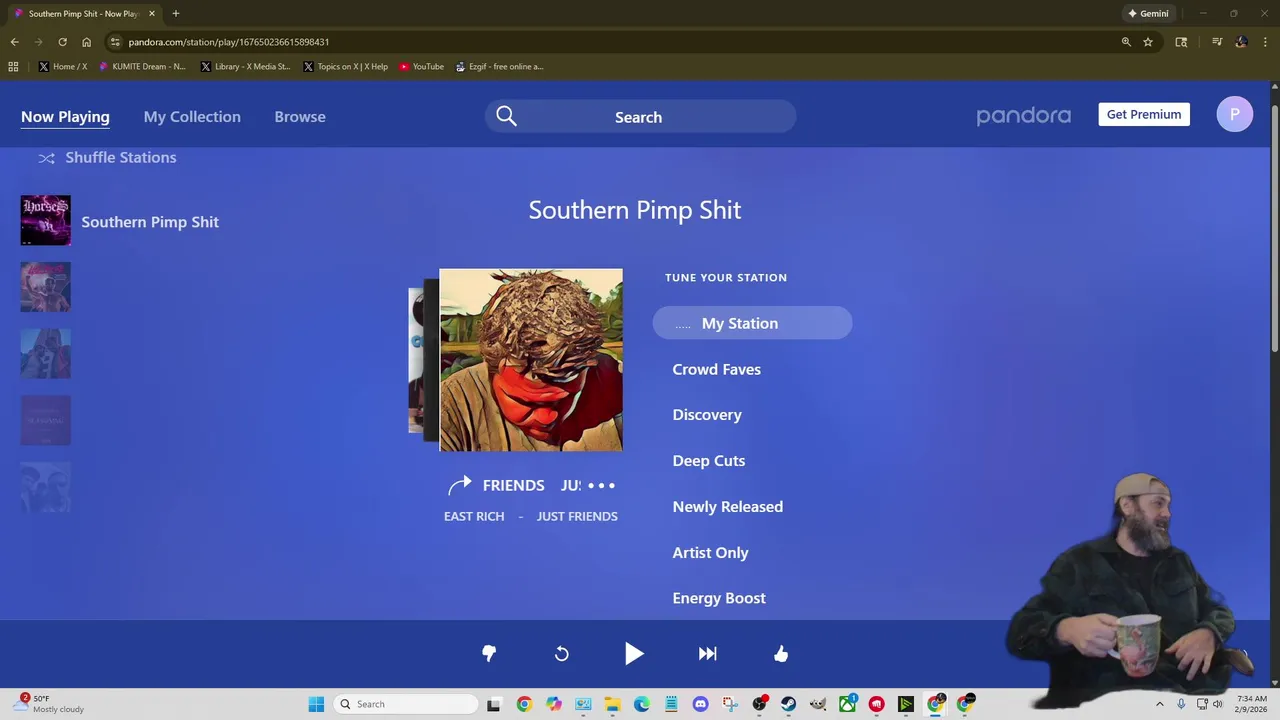Screen dimensions: 1280x720
Task: Open the Chrome three-dot menu
Action: (x=1265, y=42)
